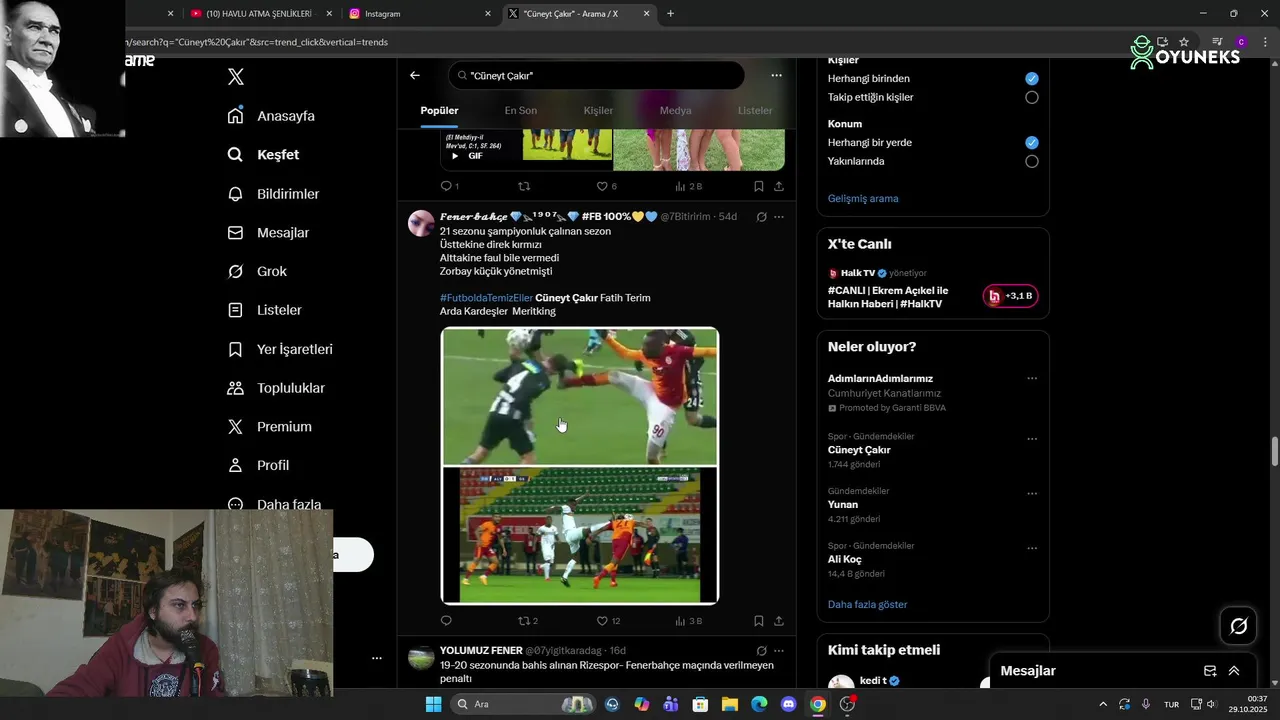Like the Fenerbahçe post with 12 likes
1280x720 pixels.
point(608,621)
